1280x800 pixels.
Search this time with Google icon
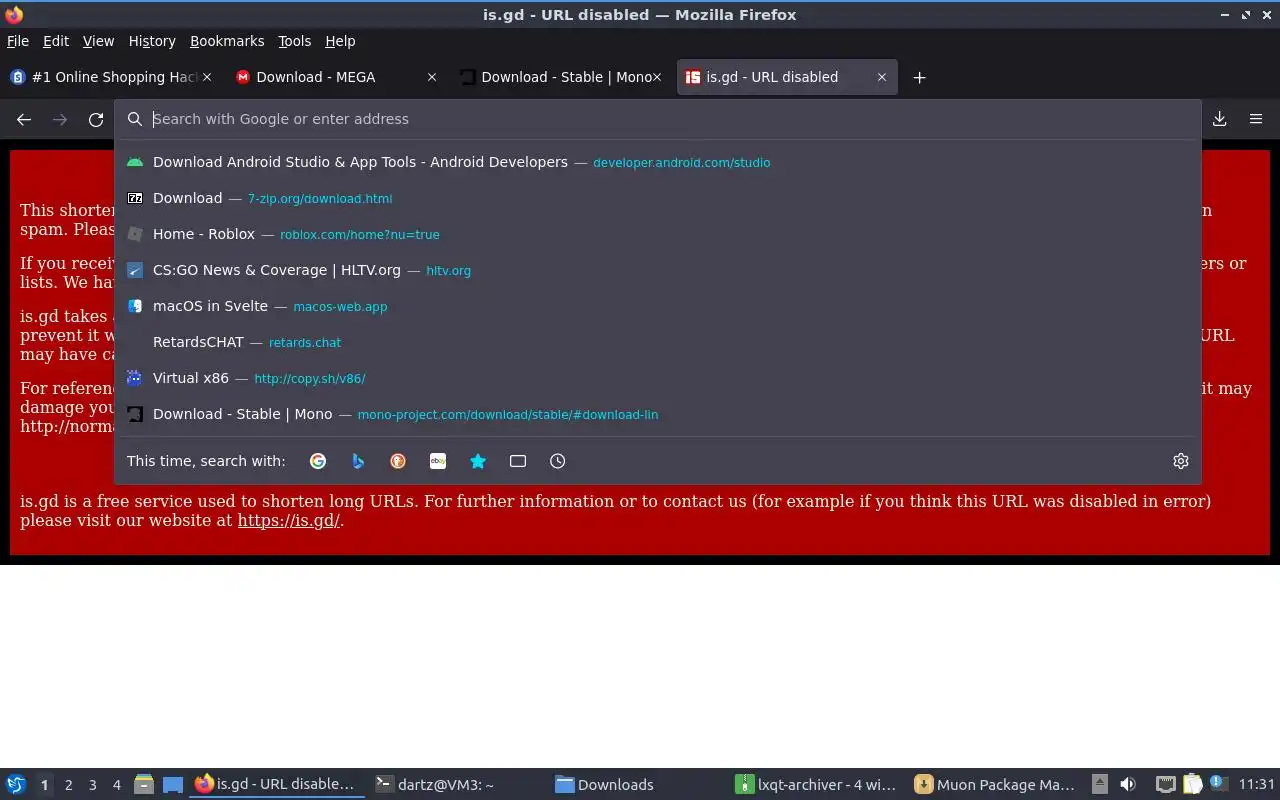tap(318, 461)
